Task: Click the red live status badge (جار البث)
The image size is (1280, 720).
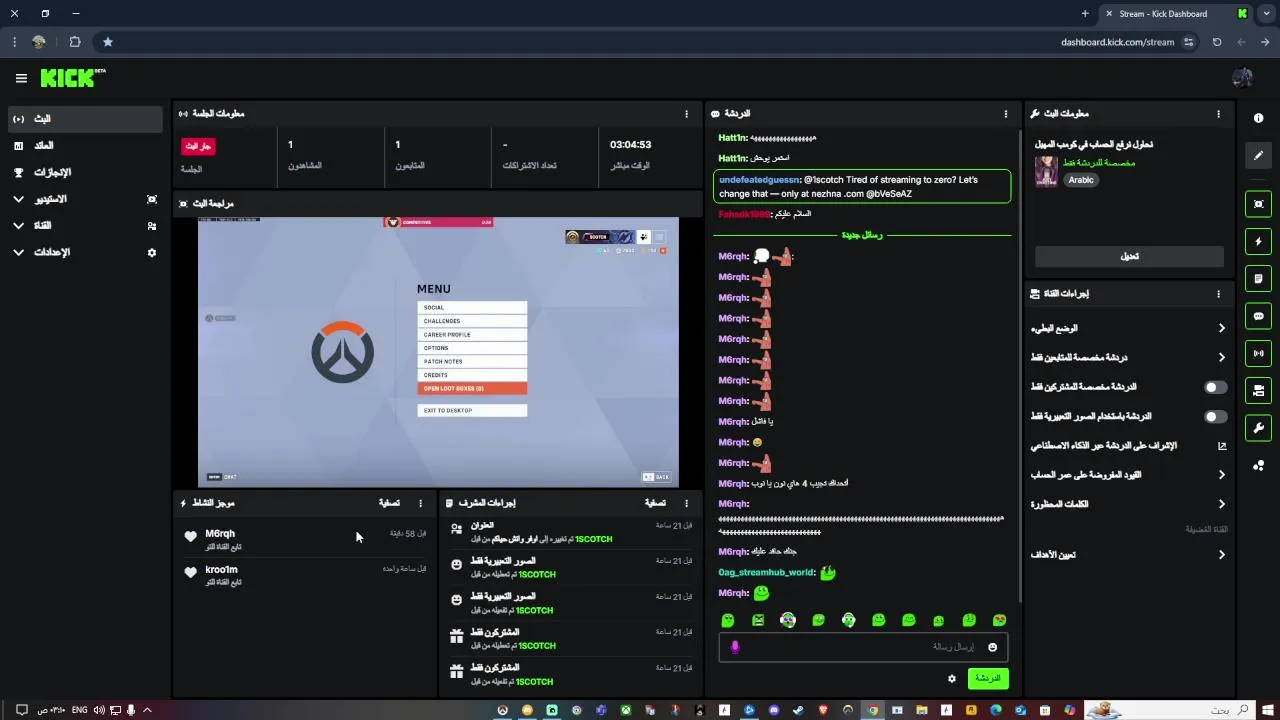Action: coord(198,146)
